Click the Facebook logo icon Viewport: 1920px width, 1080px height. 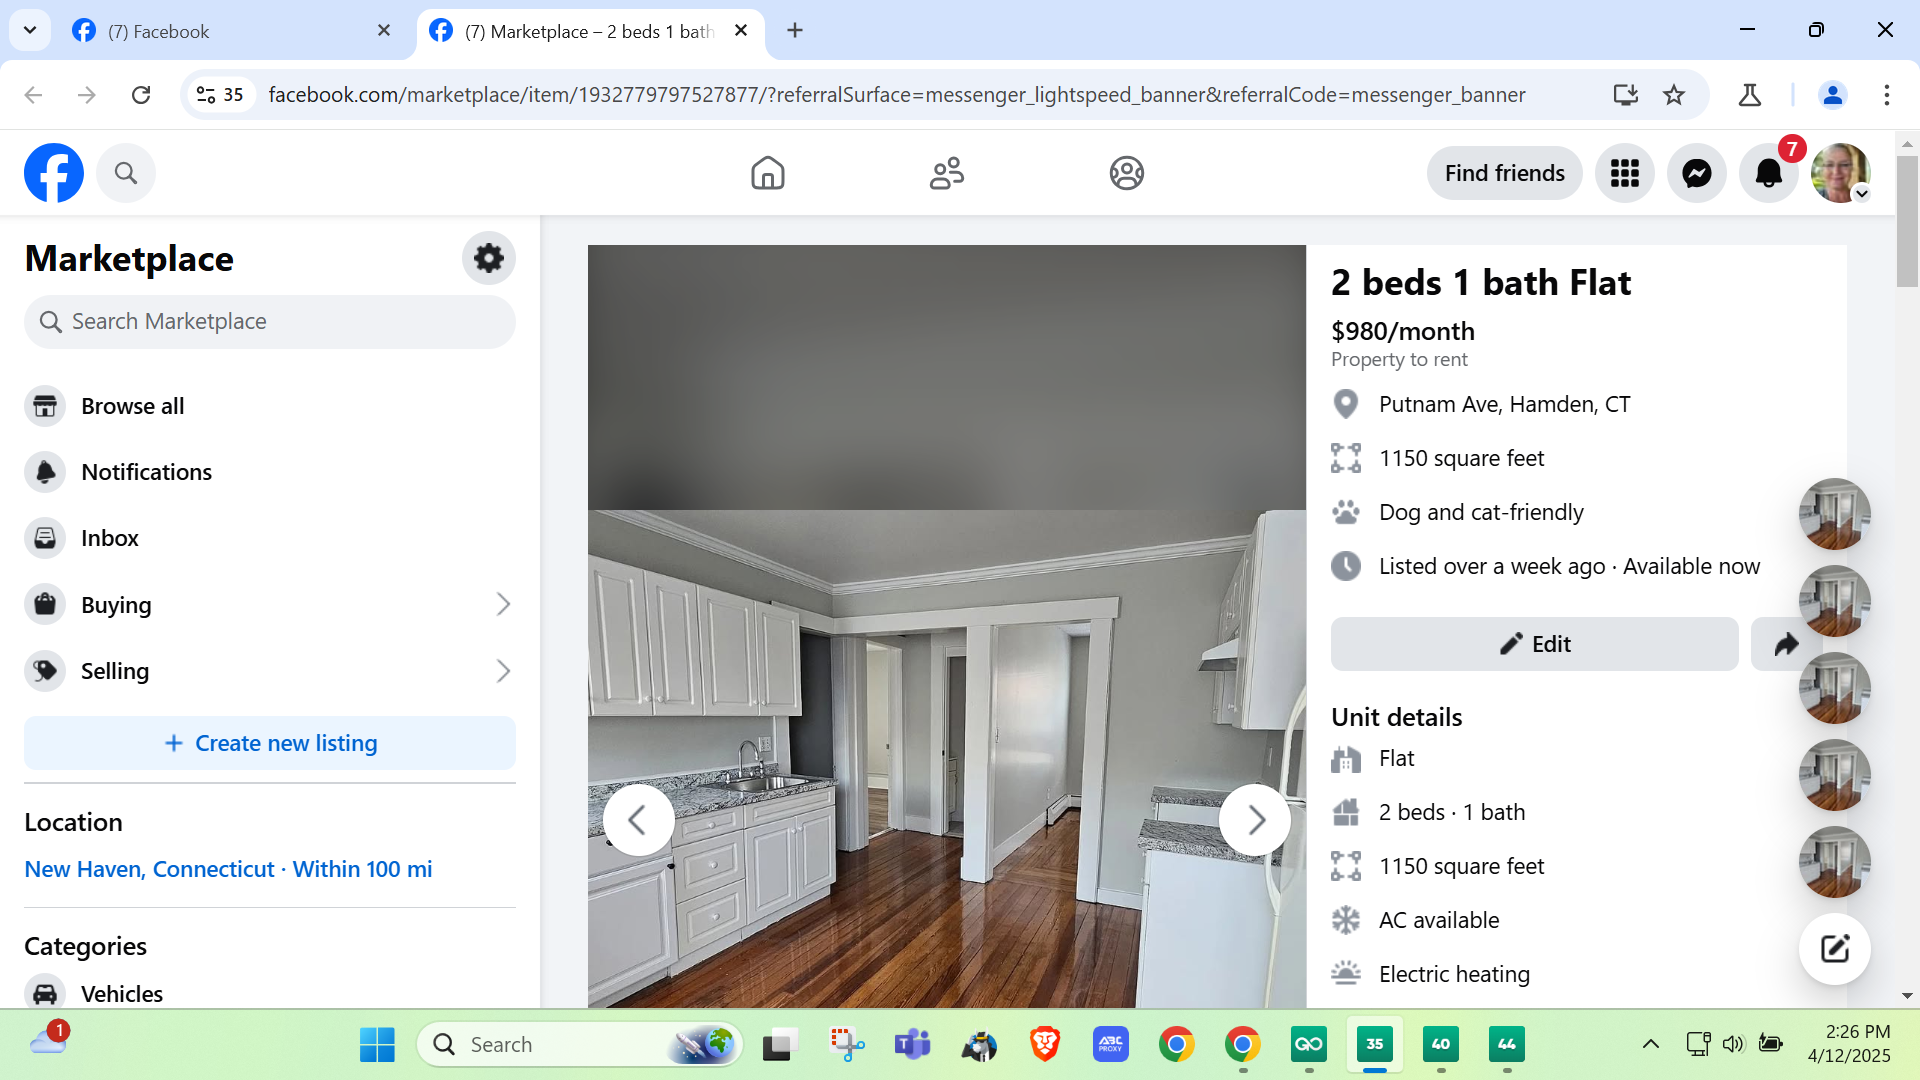point(54,173)
